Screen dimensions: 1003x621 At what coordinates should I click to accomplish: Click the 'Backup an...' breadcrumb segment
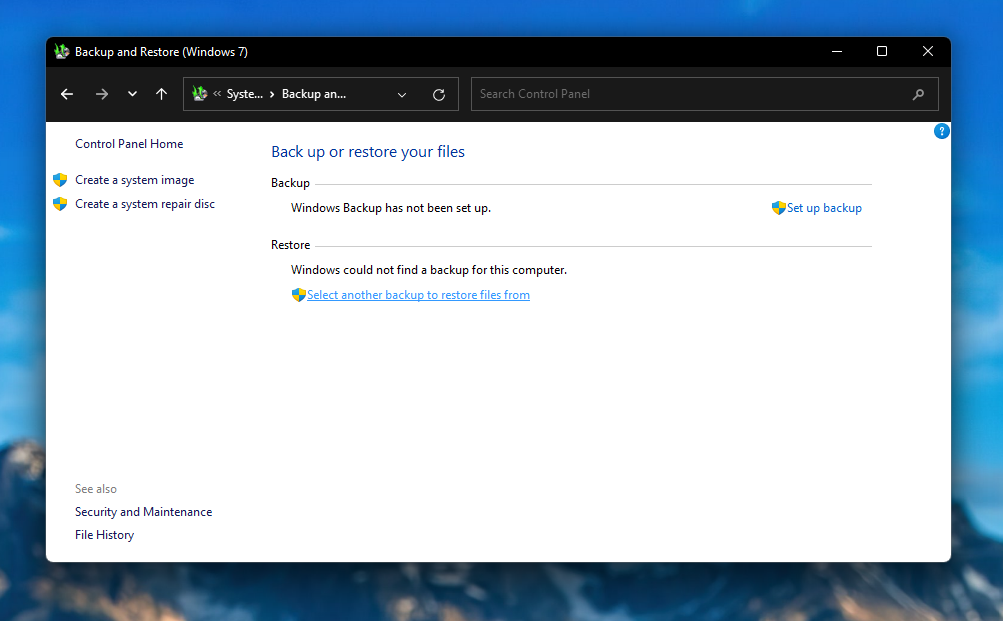[x=313, y=94]
